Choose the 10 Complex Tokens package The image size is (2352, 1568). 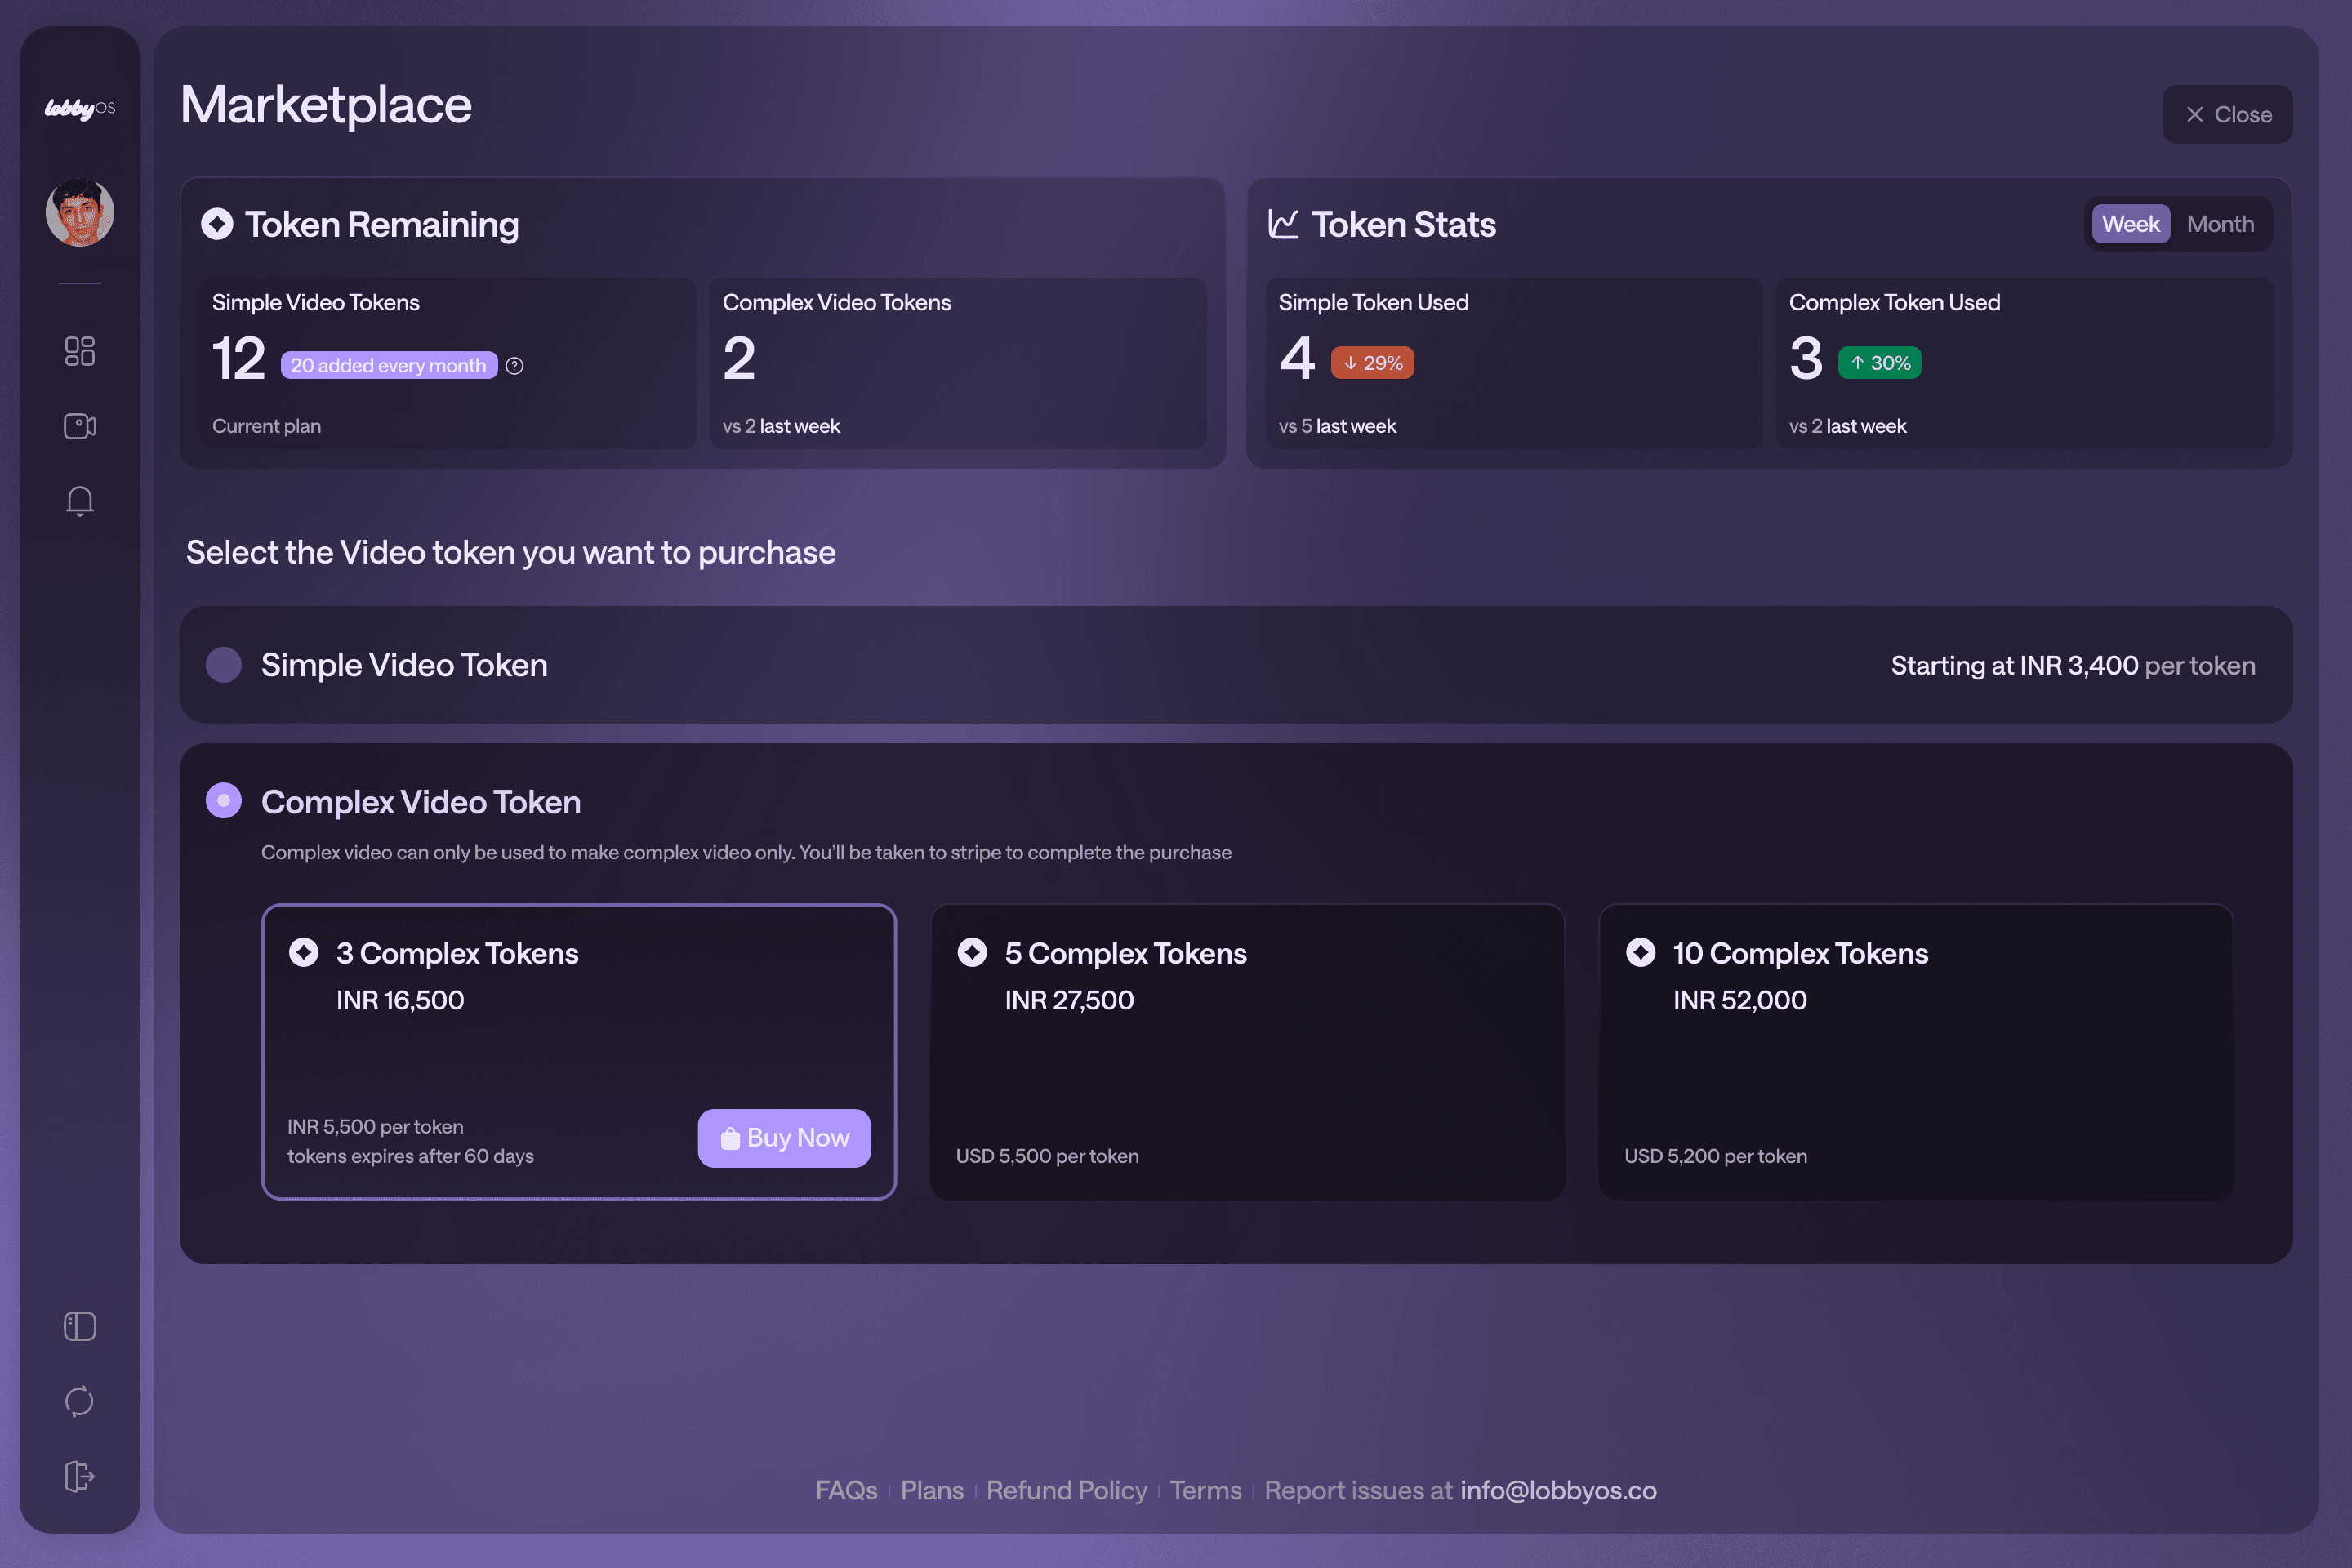1915,1051
